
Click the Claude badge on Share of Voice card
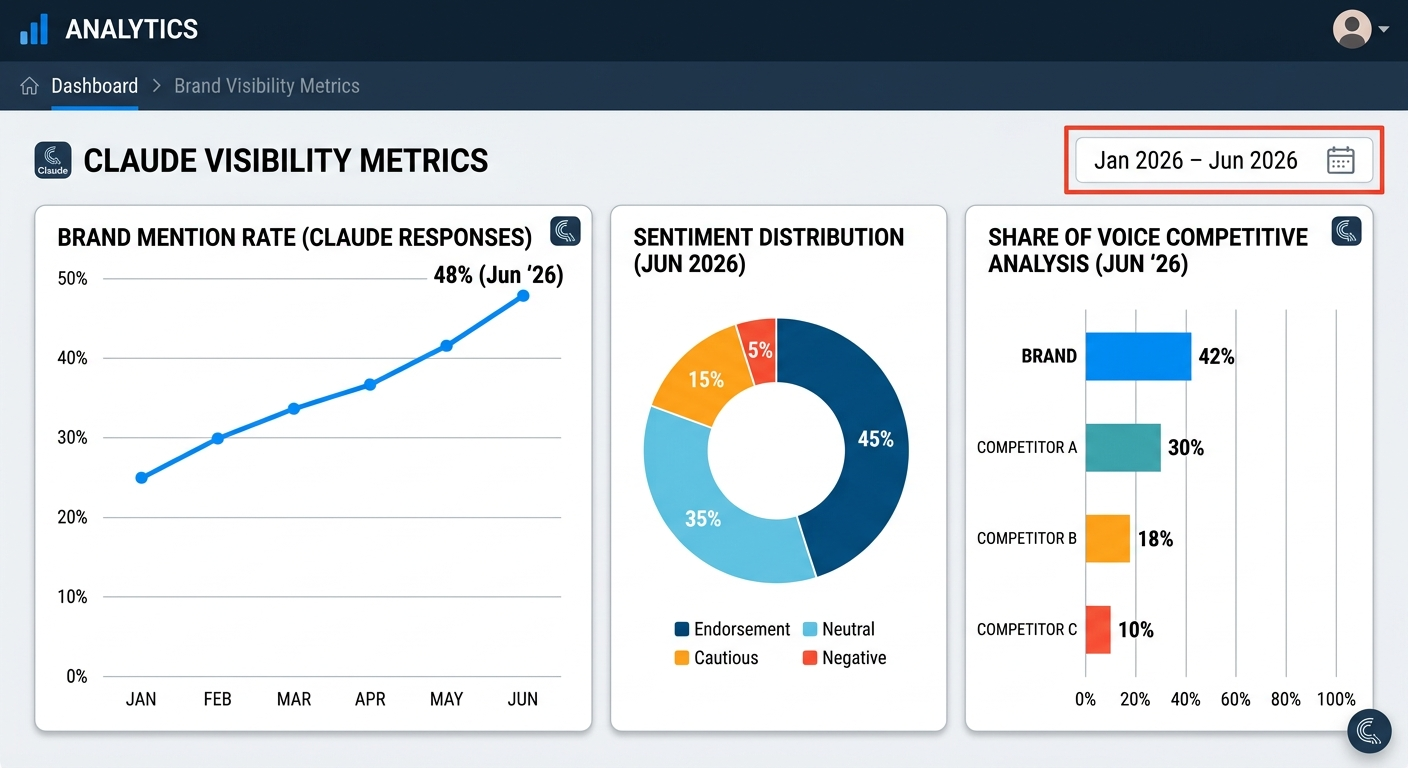pyautogui.click(x=1346, y=231)
